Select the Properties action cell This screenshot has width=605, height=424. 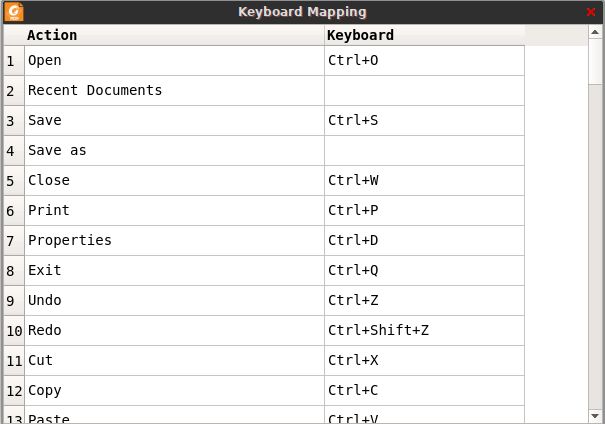point(174,241)
